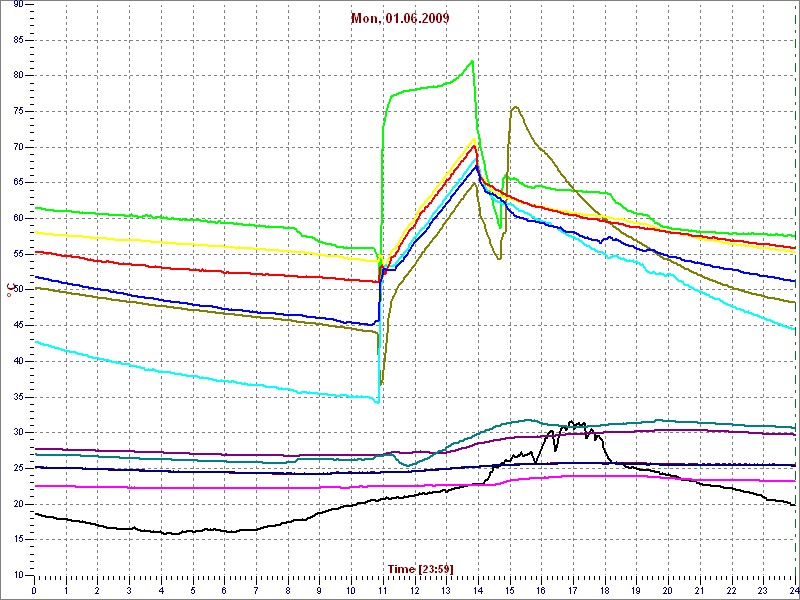Click the 30 temperature axis label
This screenshot has height=600, width=800.
click(x=17, y=433)
